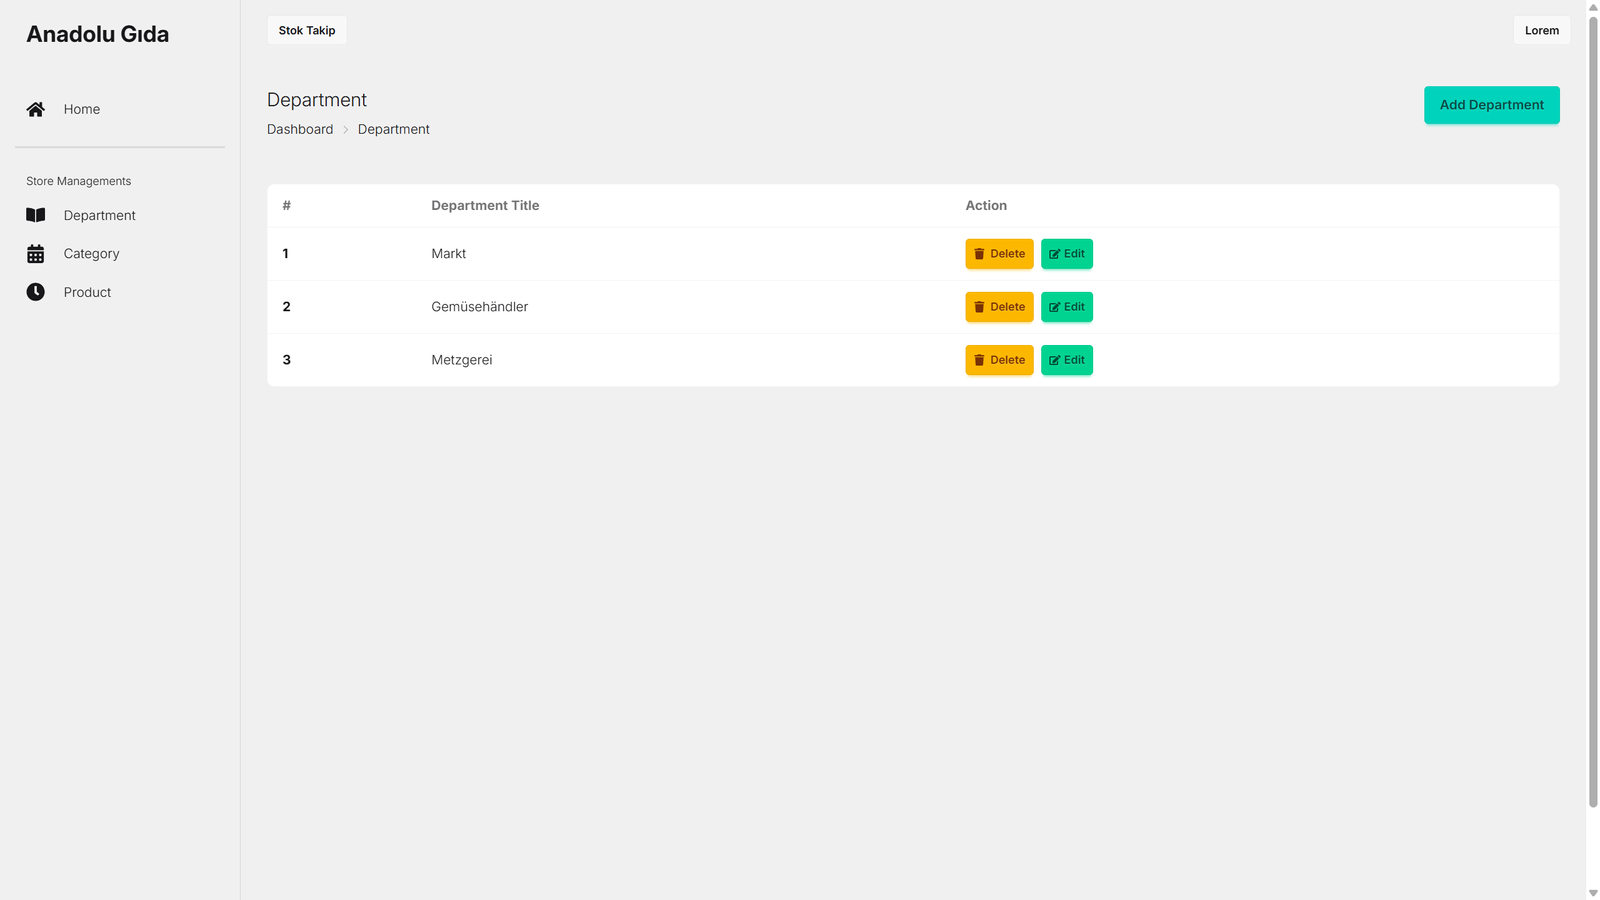Click the Stok Takip button

tap(307, 30)
